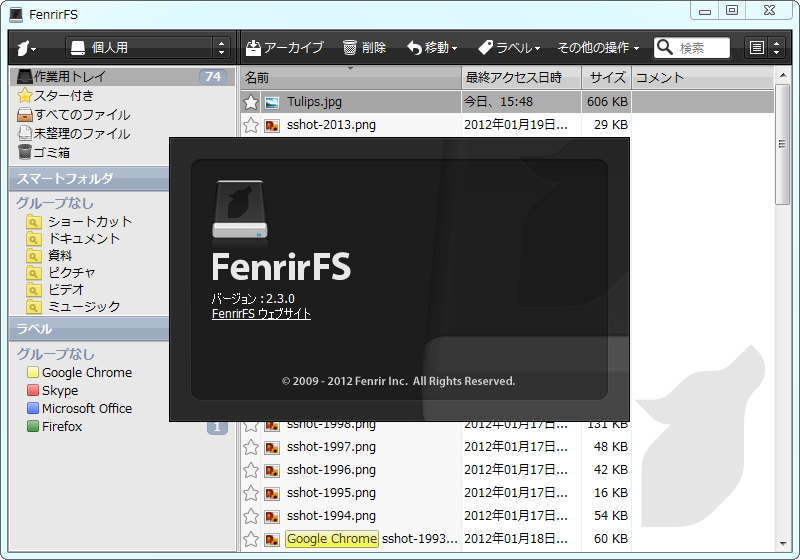Click the 74 count badge on 作業用トレイ

(x=213, y=77)
